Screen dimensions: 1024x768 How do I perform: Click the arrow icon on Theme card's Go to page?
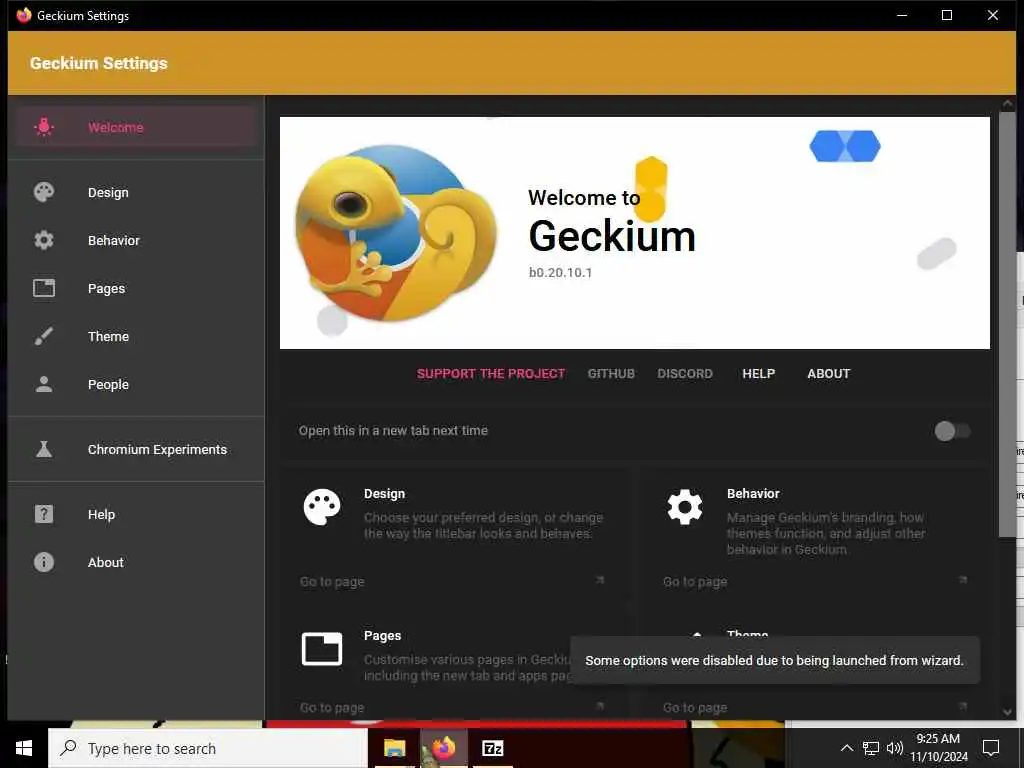pyautogui.click(x=963, y=706)
